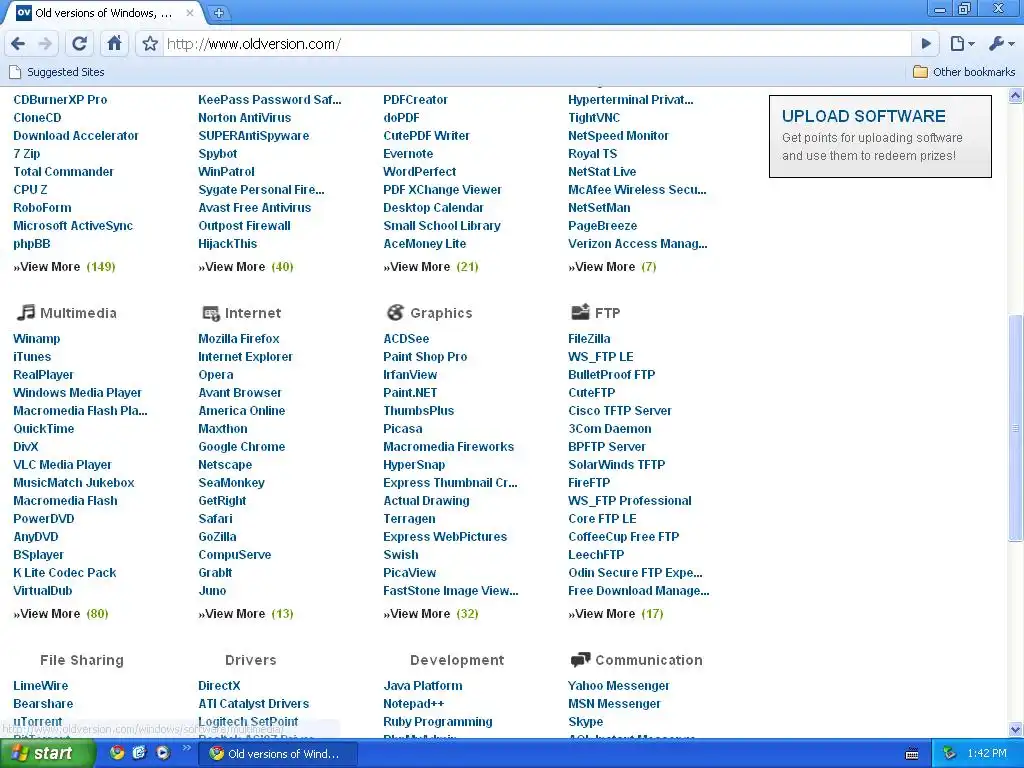Screen dimensions: 1024x768
Task: Click the Multimedia music note icon
Action: [25, 312]
